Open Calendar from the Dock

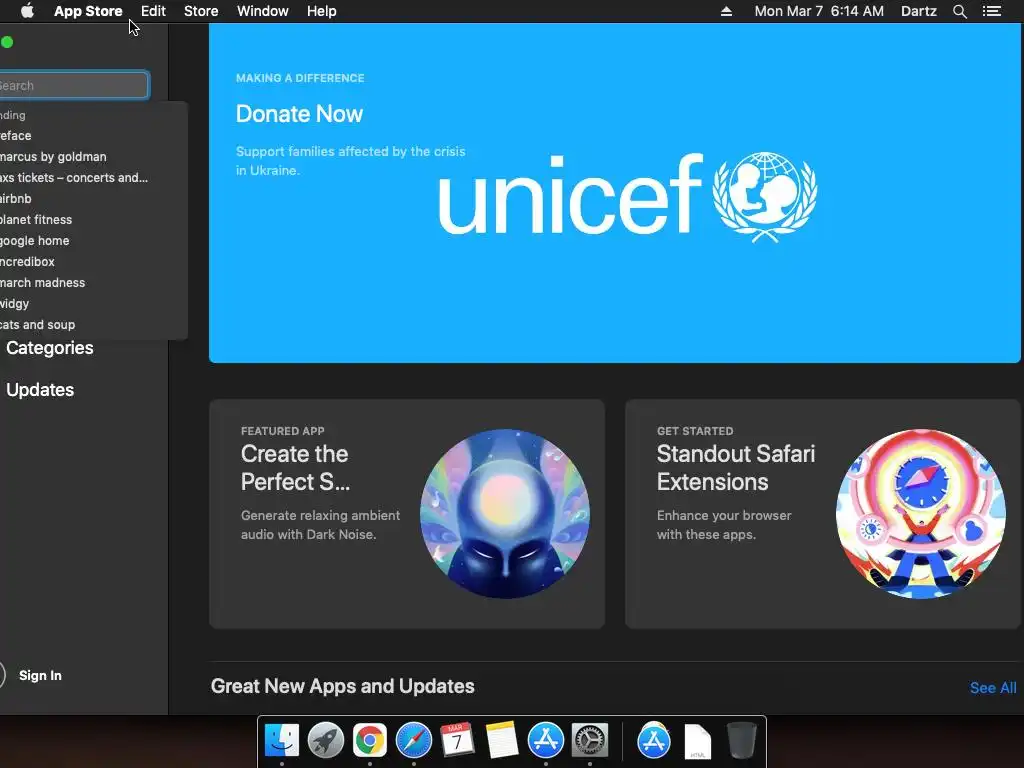[x=457, y=741]
